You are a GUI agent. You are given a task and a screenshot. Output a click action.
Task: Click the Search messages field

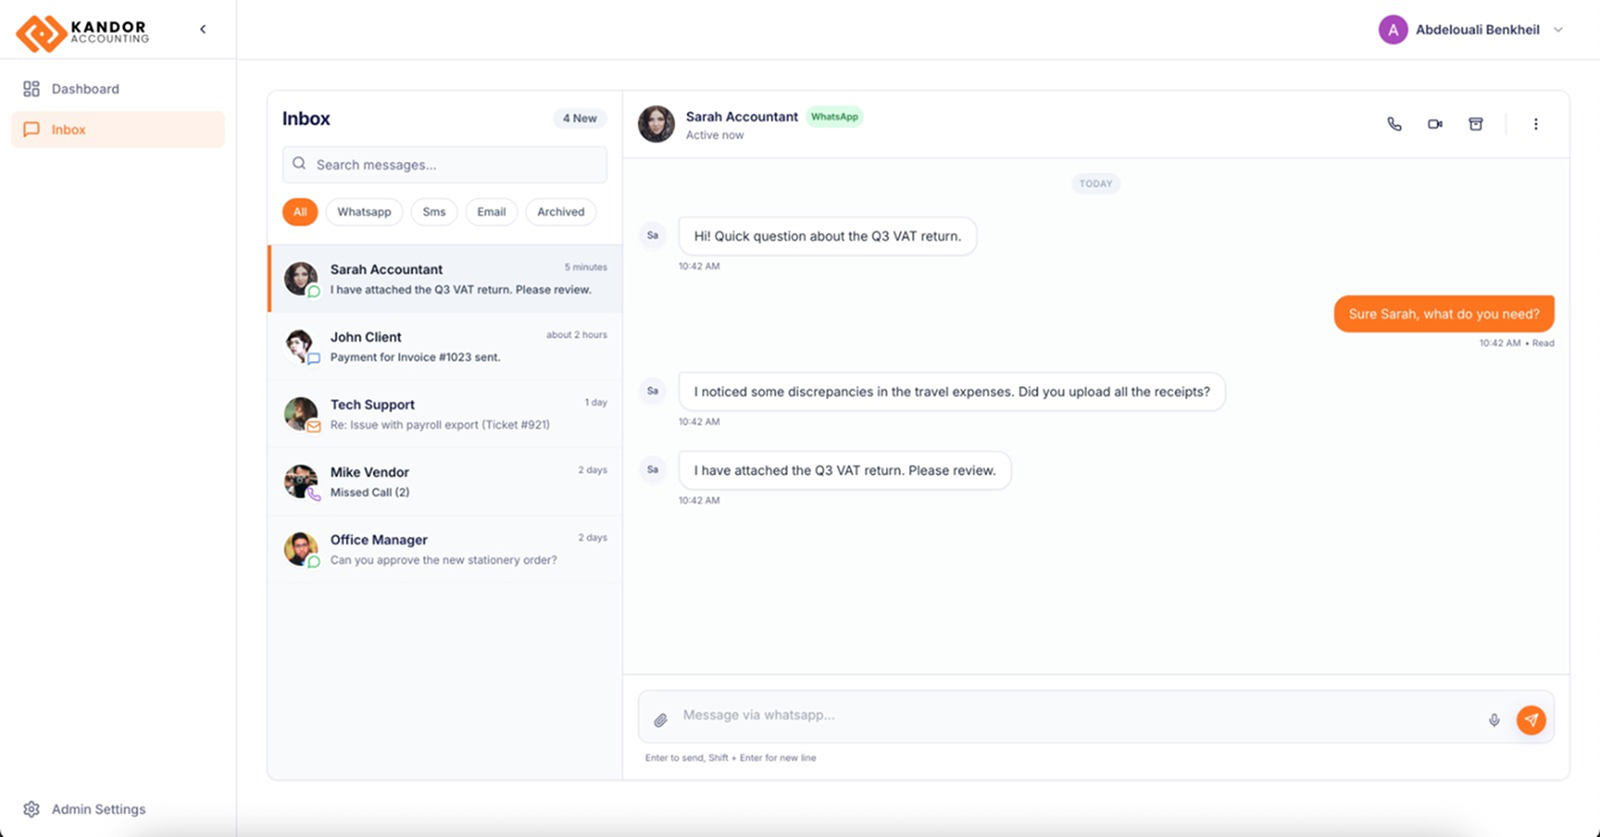[455, 165]
